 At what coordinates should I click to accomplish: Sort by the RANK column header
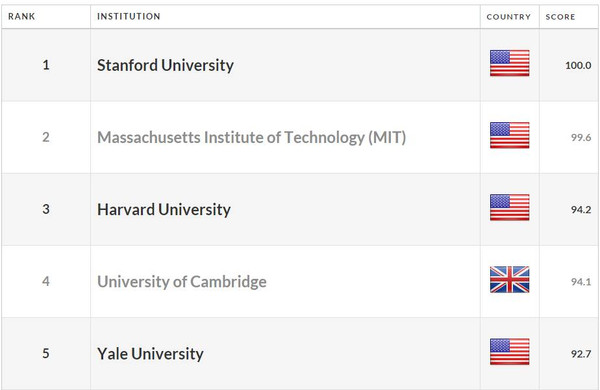(x=21, y=16)
